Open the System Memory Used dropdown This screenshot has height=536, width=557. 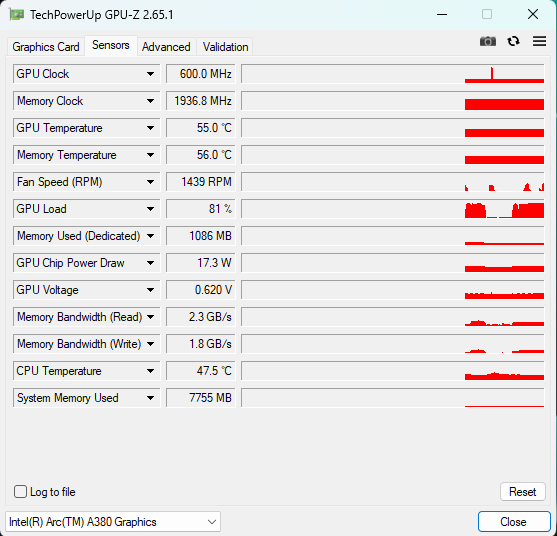[86, 398]
